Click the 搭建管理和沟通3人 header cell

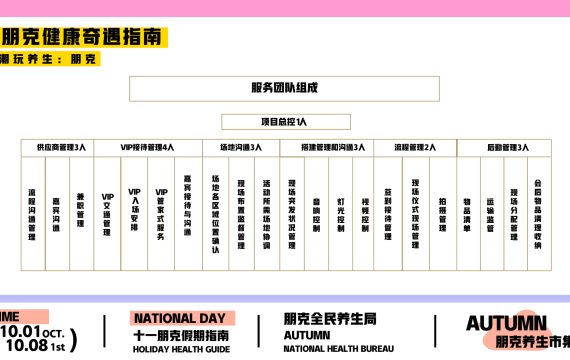326,148
